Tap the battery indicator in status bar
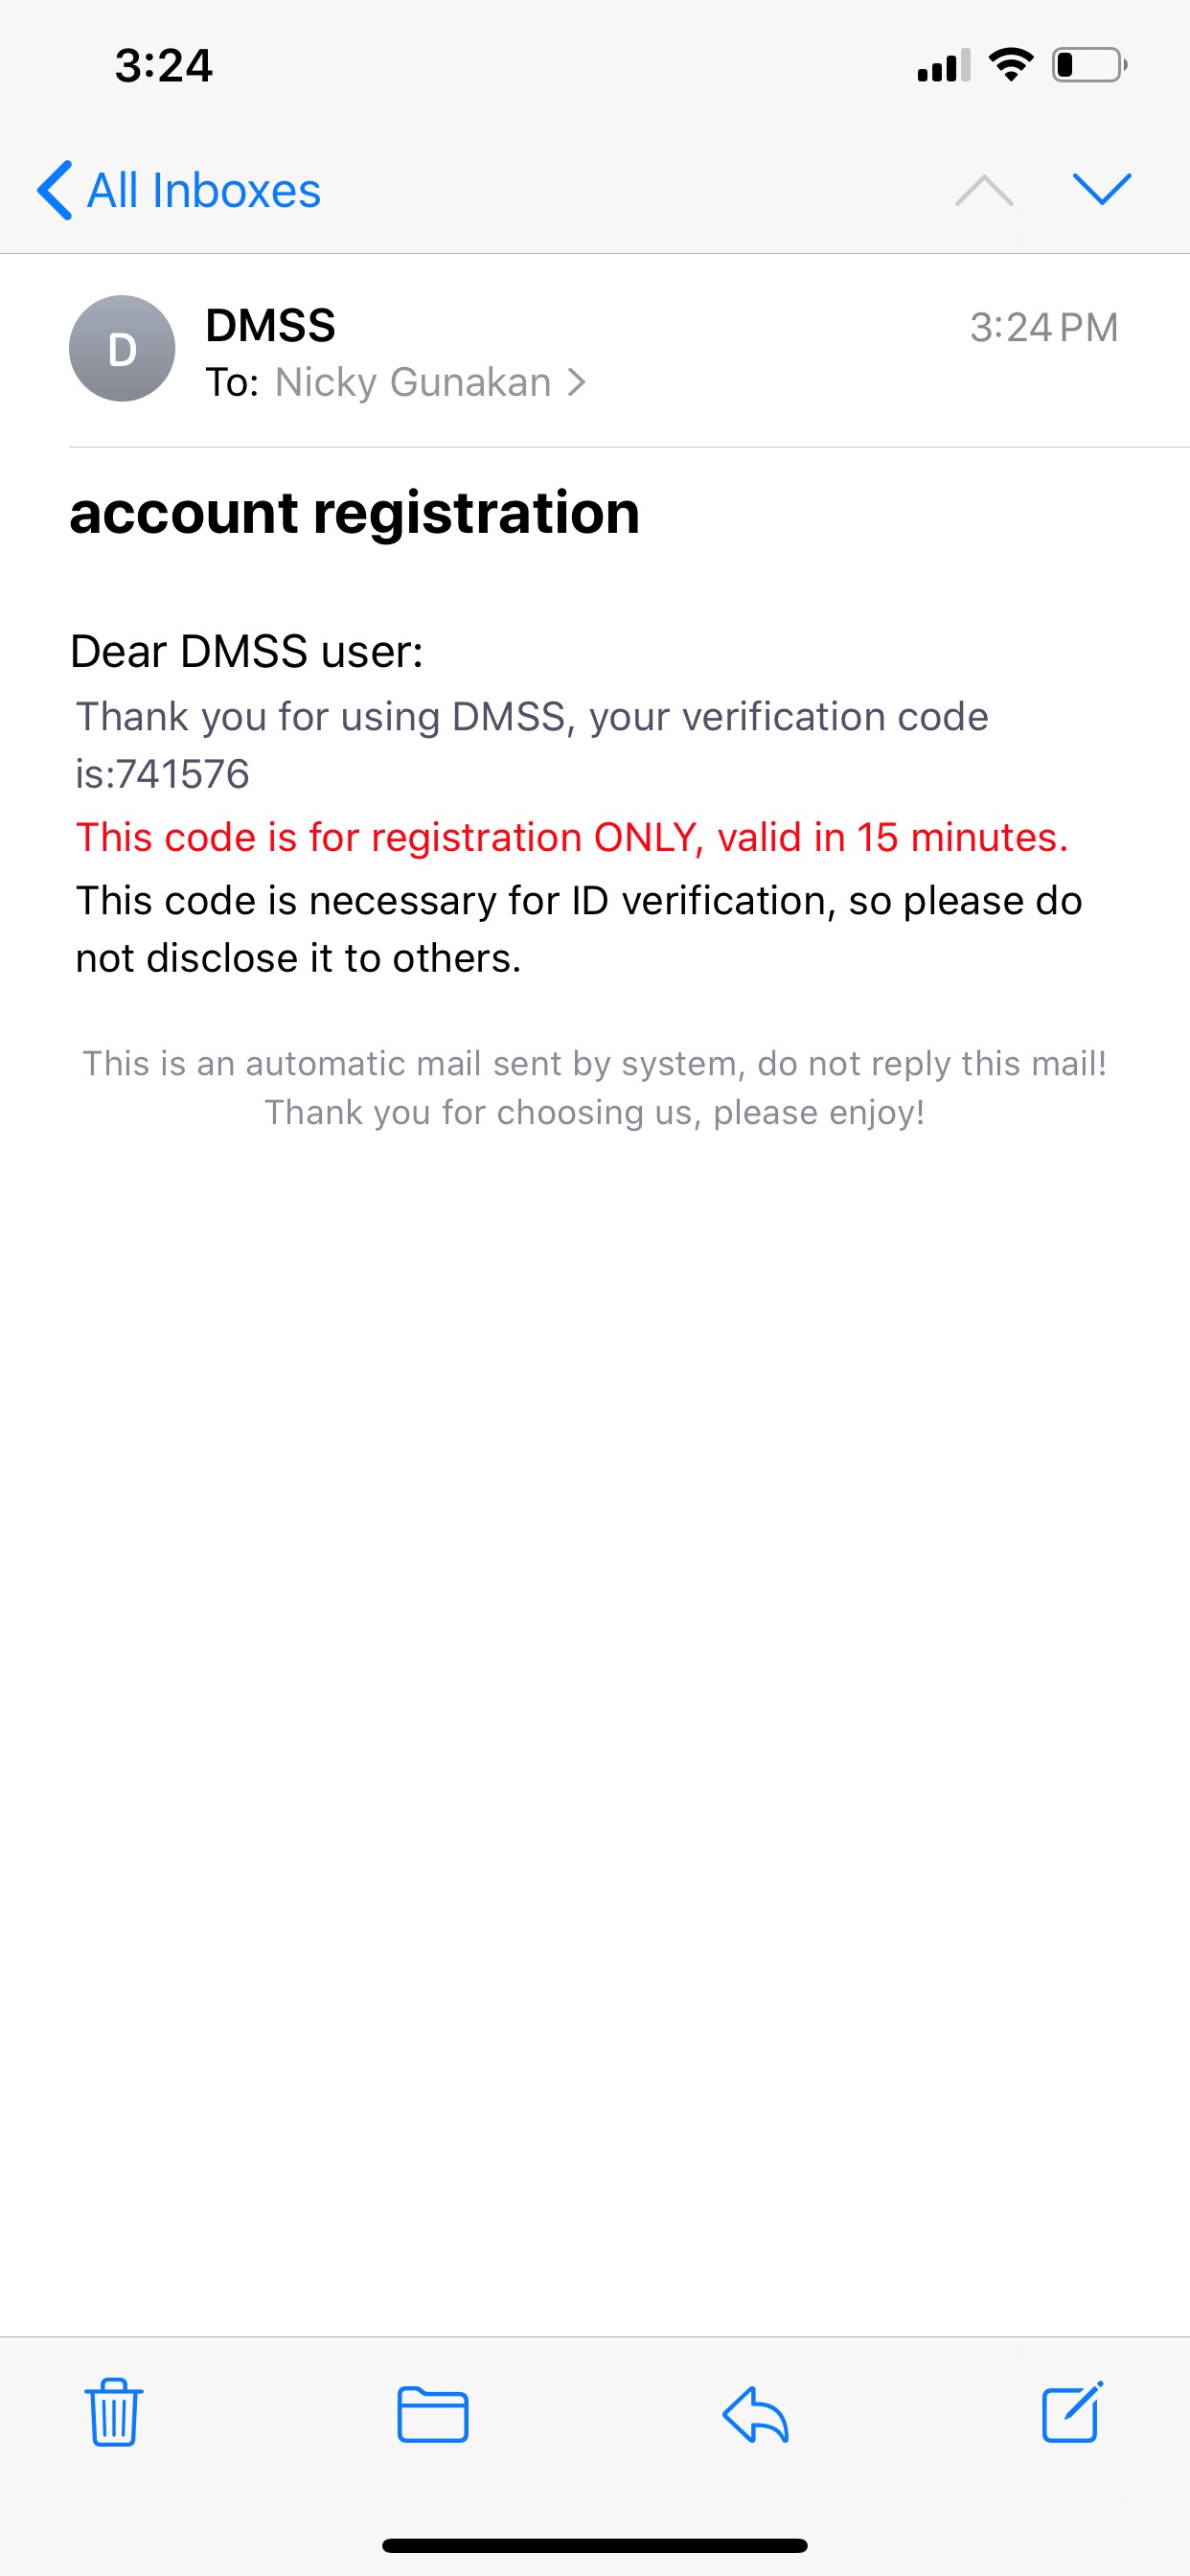 pos(1089,66)
